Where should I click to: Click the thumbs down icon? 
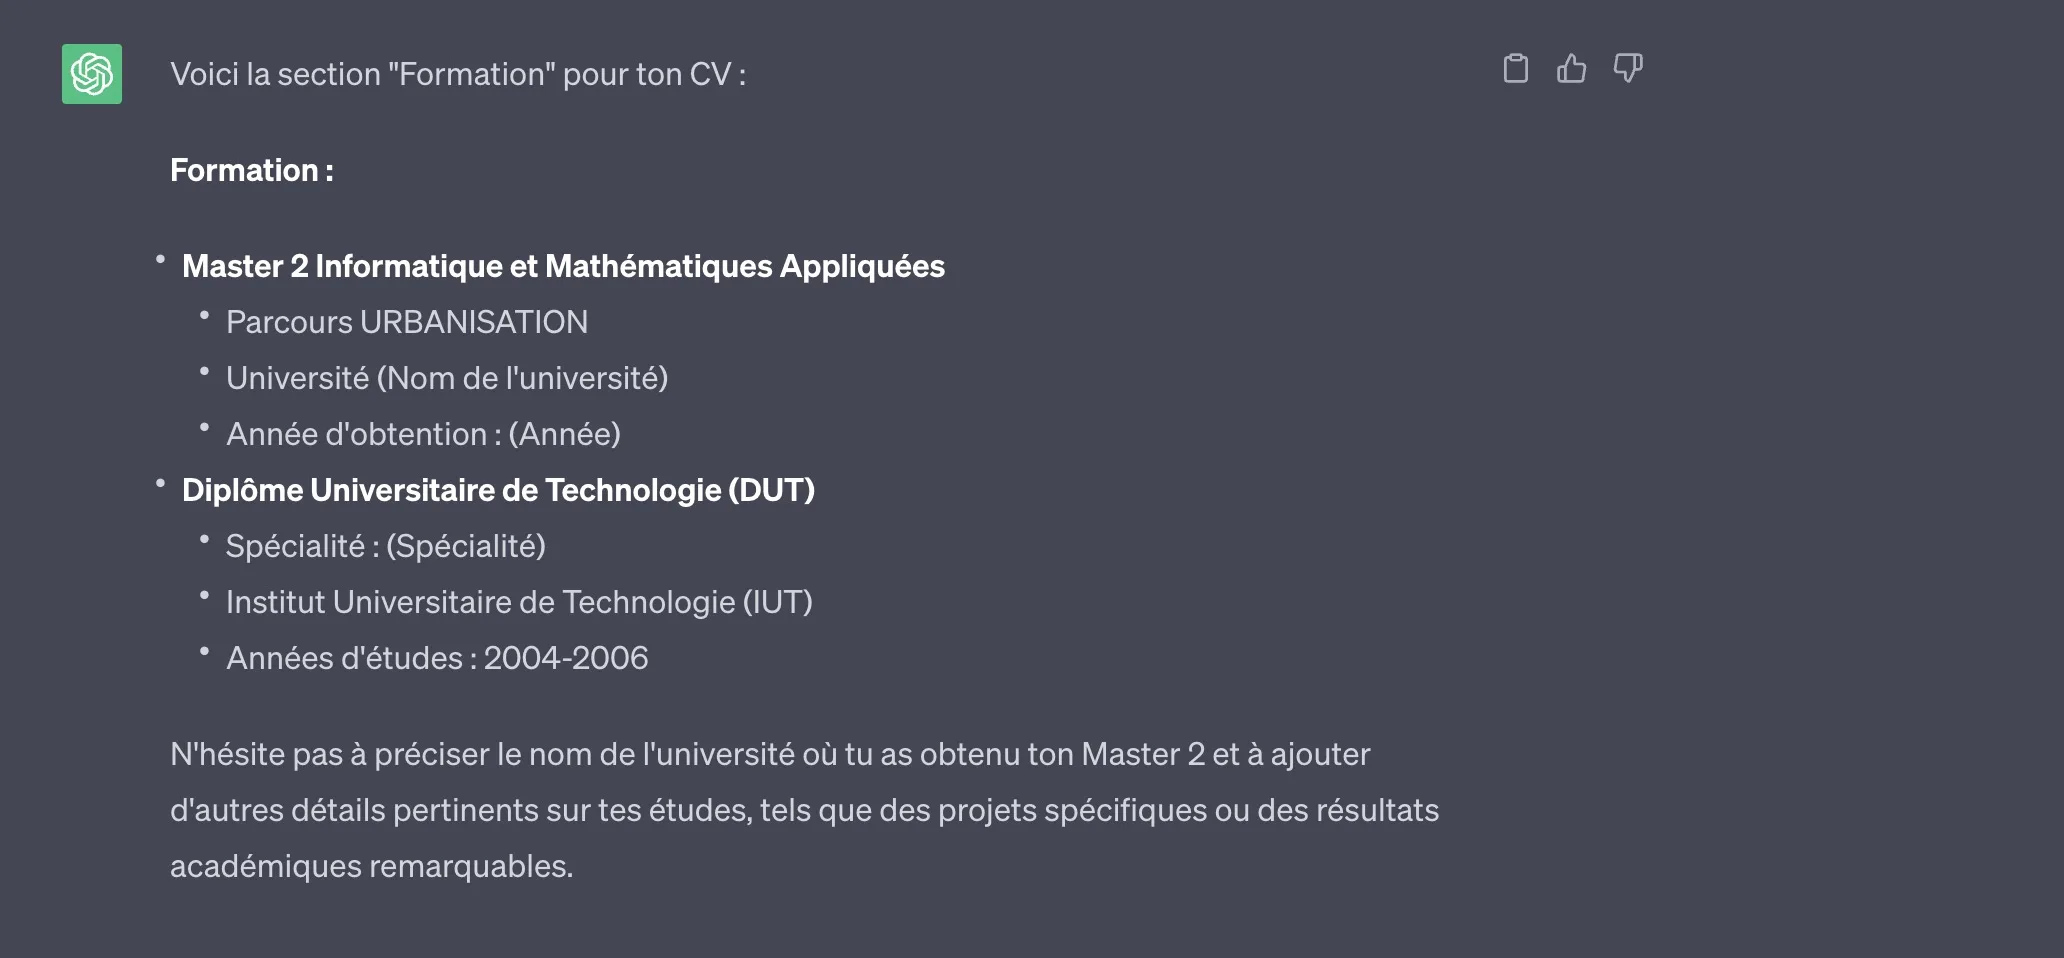(1628, 68)
